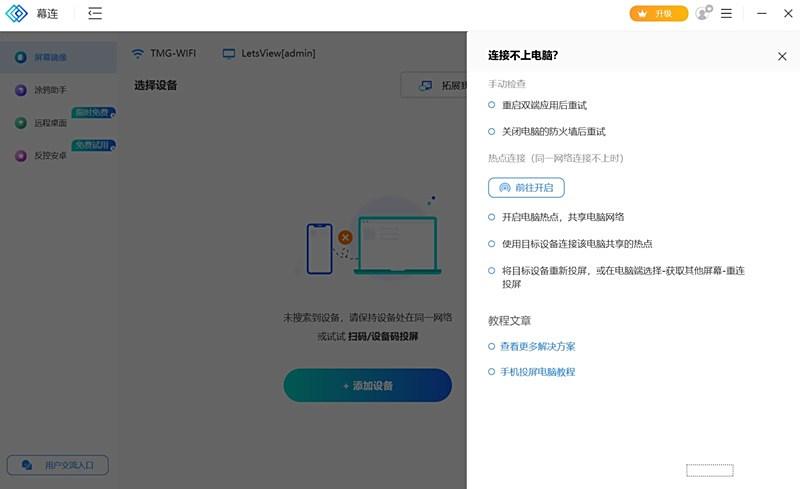Select 涂鸦助手 in the sidebar
The image size is (800, 489).
coord(50,90)
